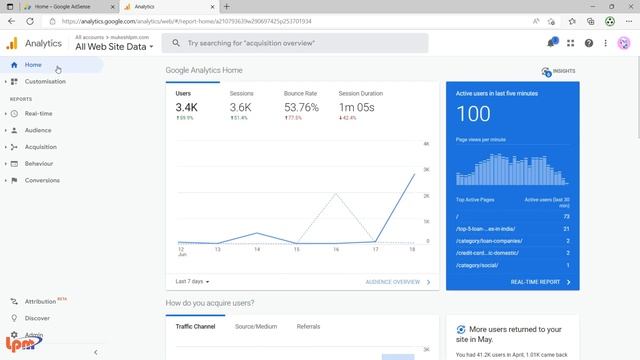Open the Attribution beta icon

pyautogui.click(x=14, y=302)
